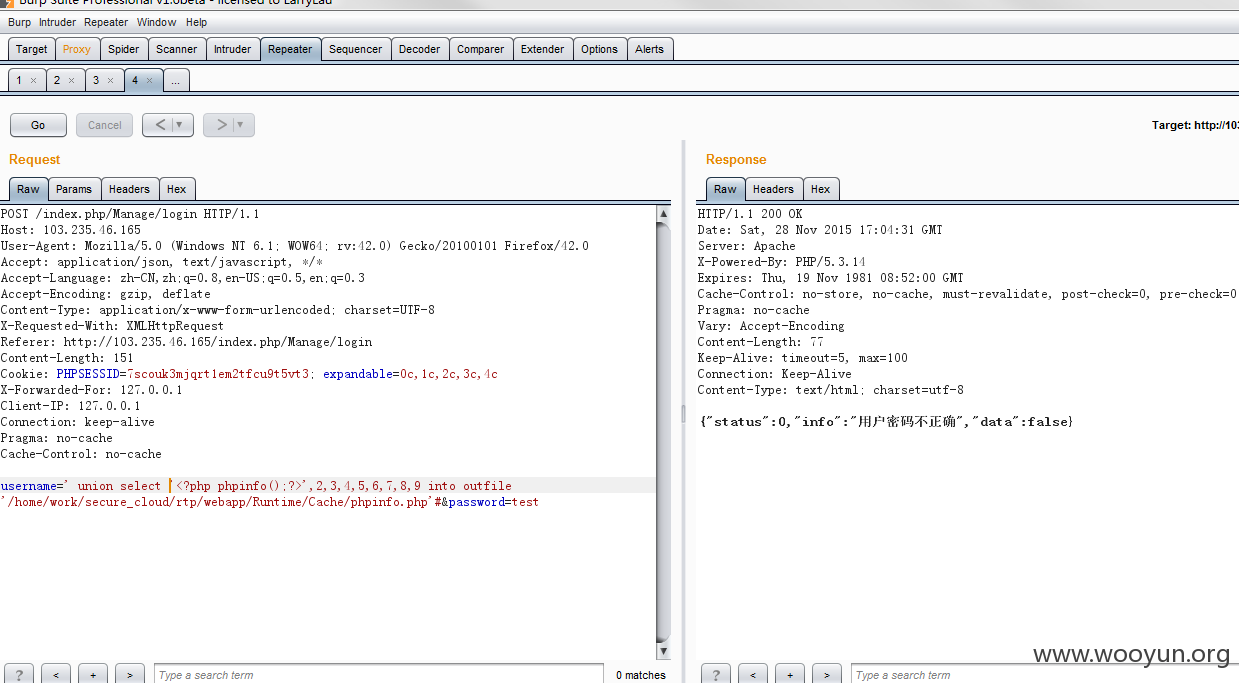1239x683 pixels.
Task: Jump to next match in request search
Action: [130, 675]
